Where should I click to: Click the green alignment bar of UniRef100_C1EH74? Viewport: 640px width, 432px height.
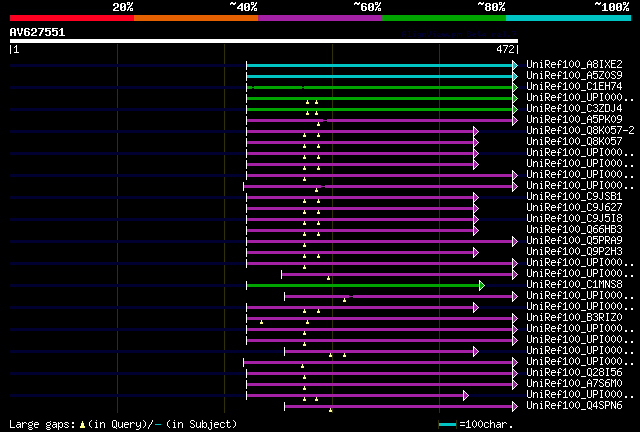pos(380,87)
